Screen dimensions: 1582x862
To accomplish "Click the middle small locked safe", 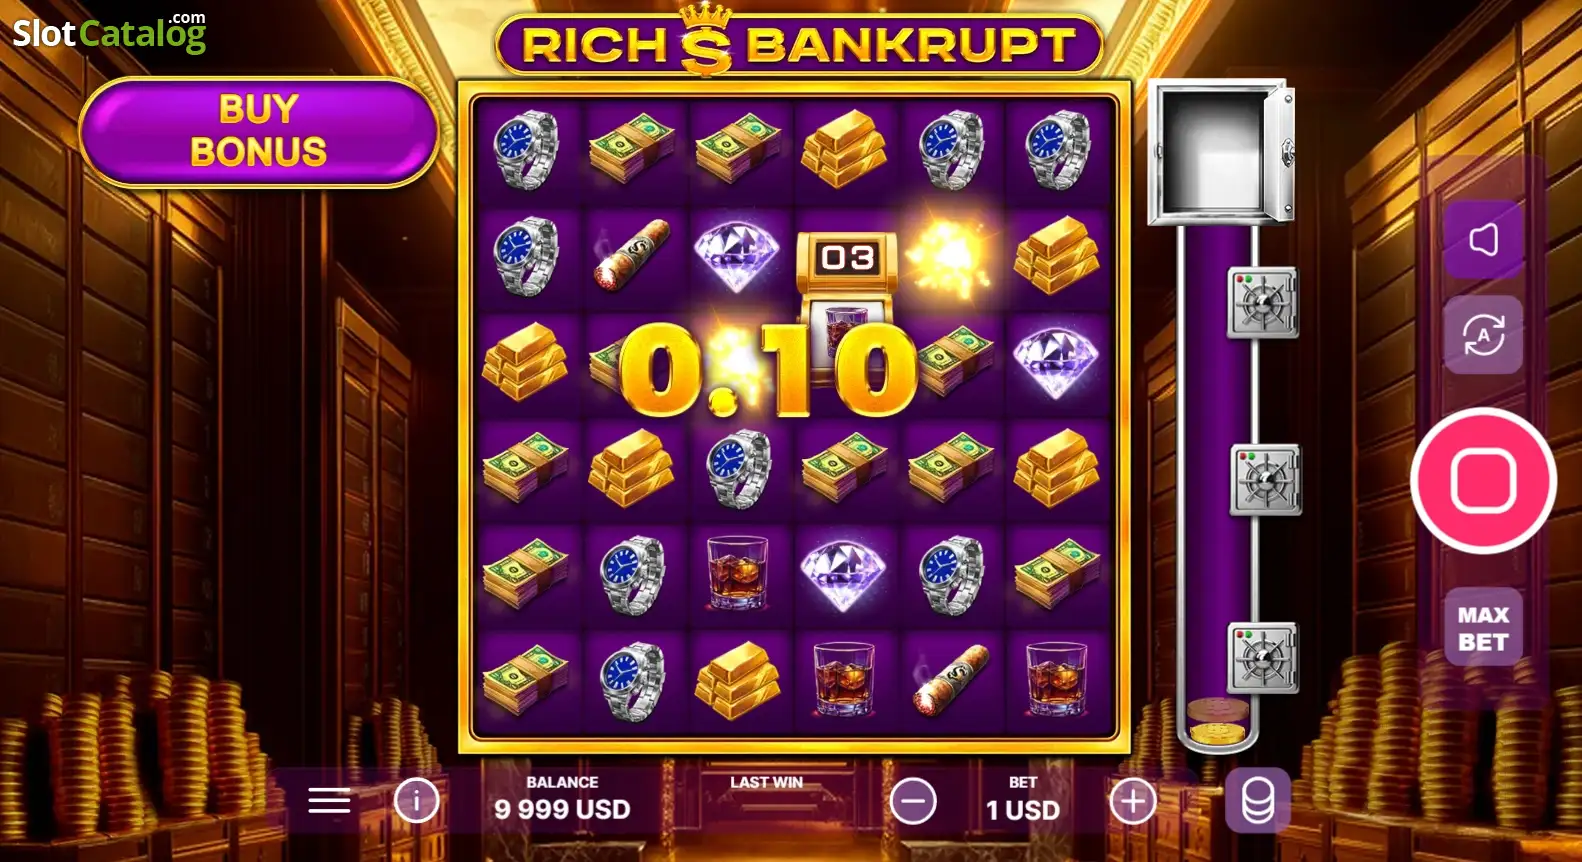I will [x=1265, y=481].
